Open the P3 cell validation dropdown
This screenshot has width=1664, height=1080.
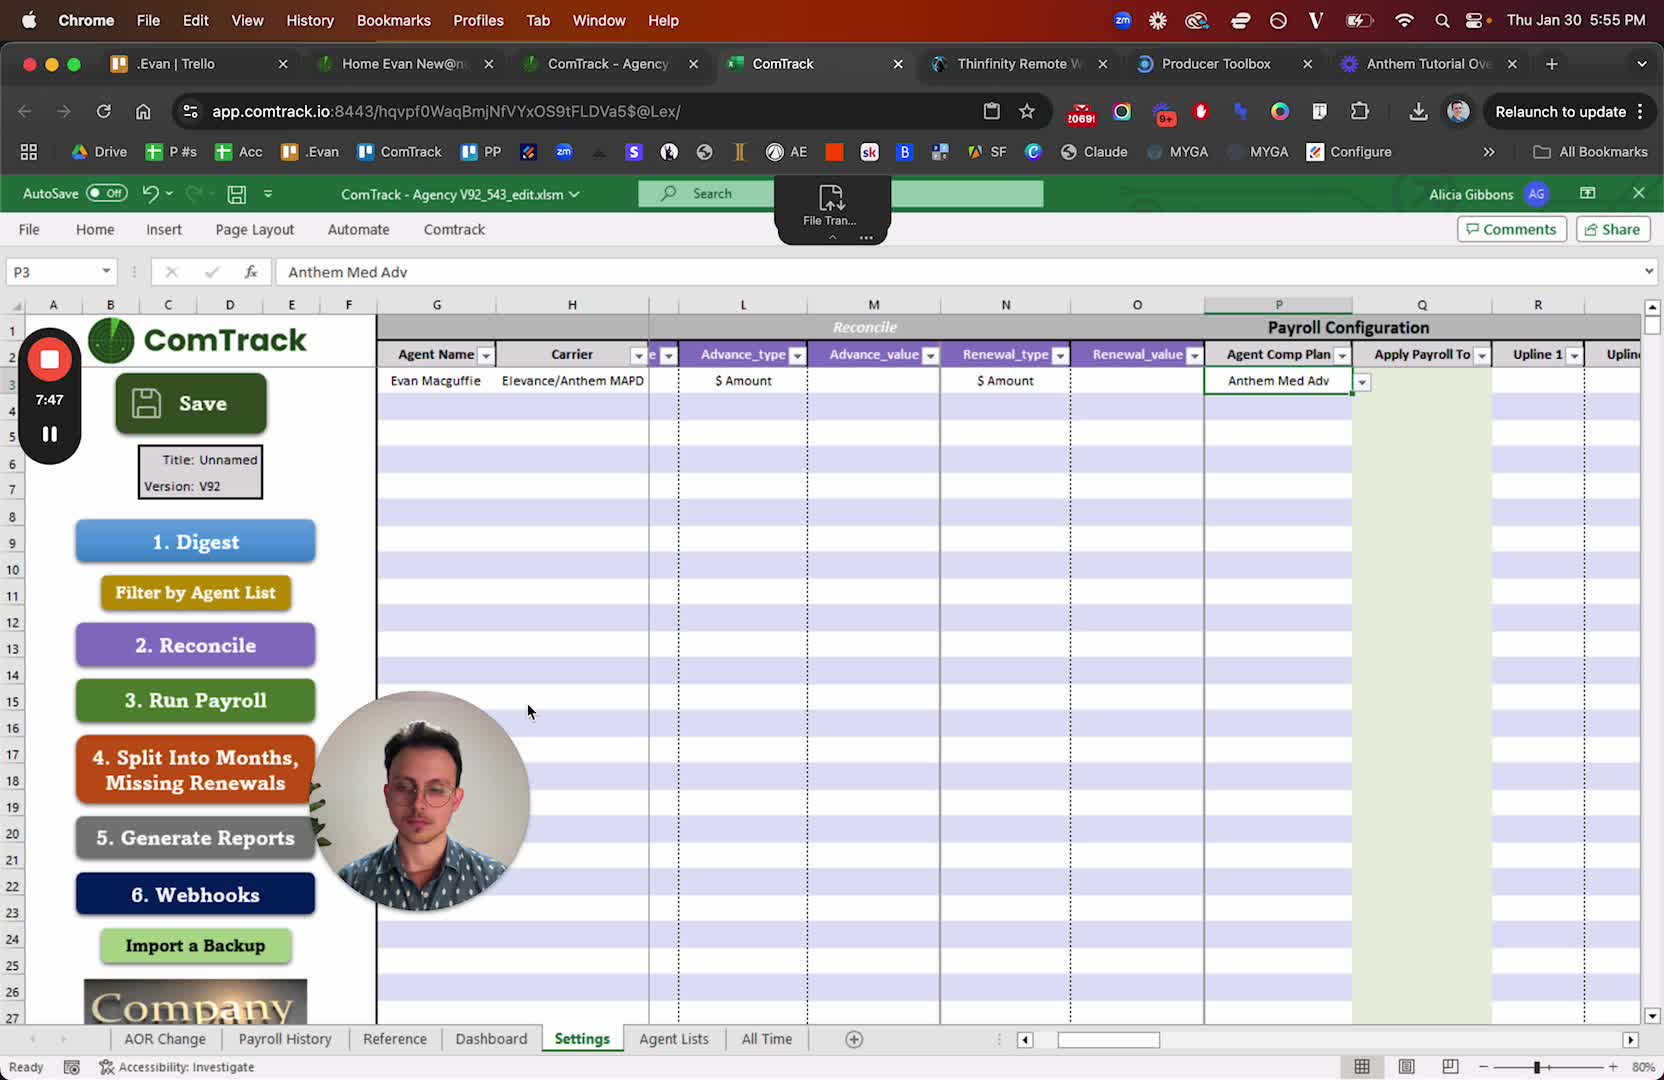tap(1362, 382)
